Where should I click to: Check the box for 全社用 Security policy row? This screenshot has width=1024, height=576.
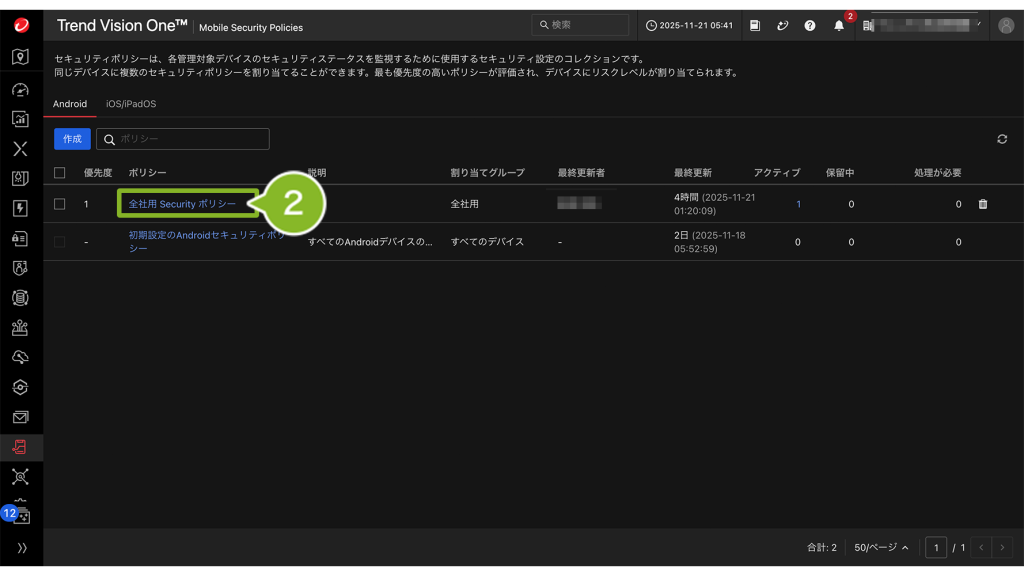[60, 204]
